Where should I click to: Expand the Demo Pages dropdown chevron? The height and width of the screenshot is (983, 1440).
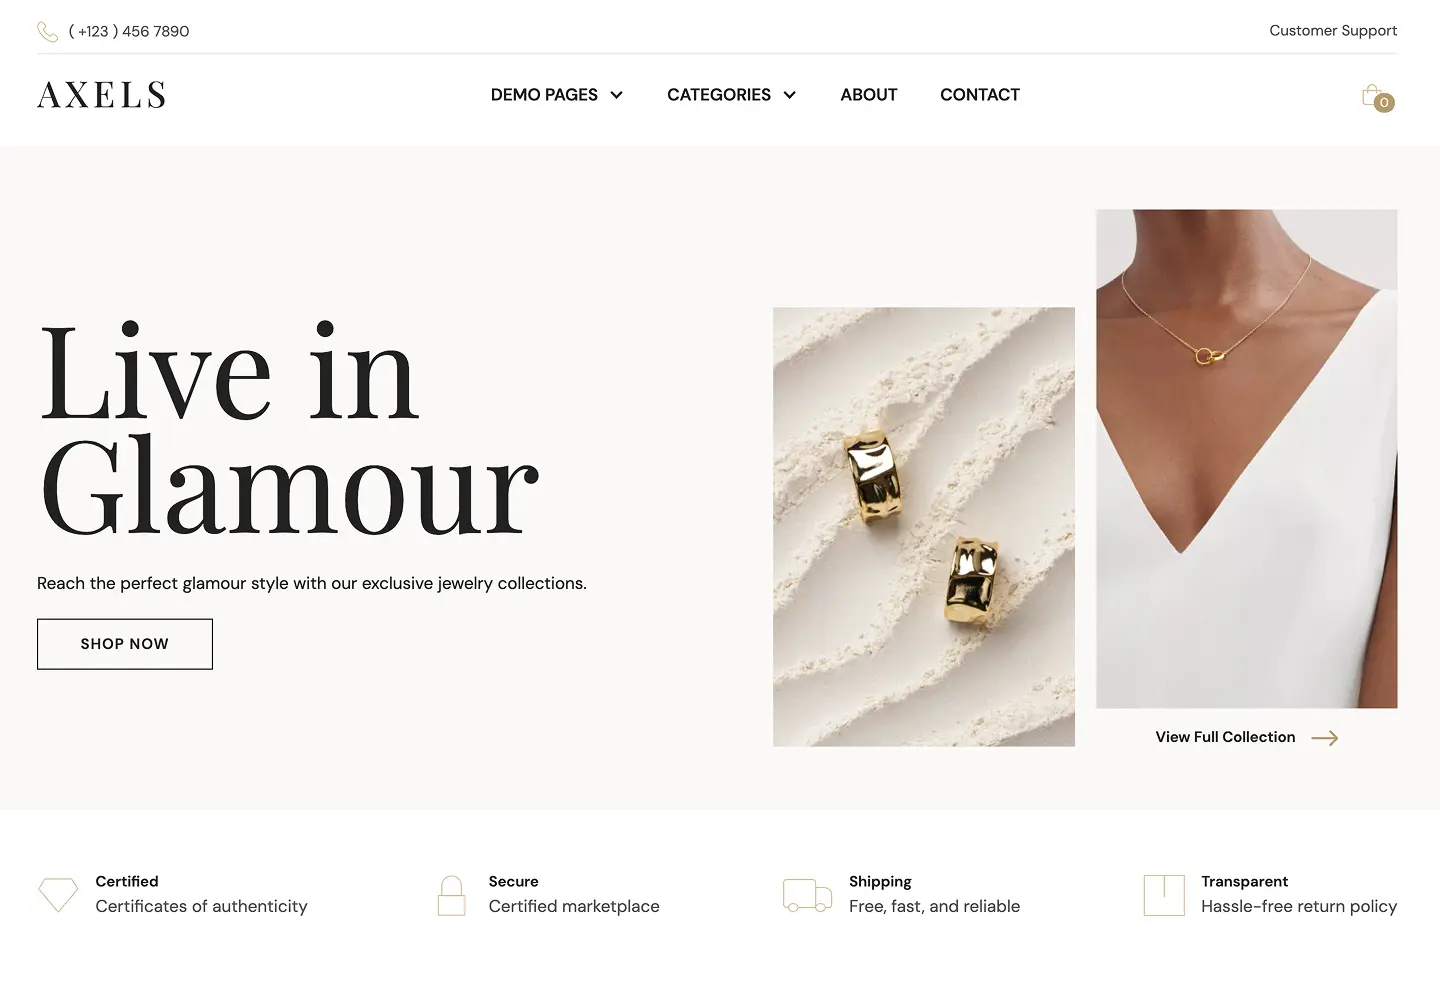617,95
